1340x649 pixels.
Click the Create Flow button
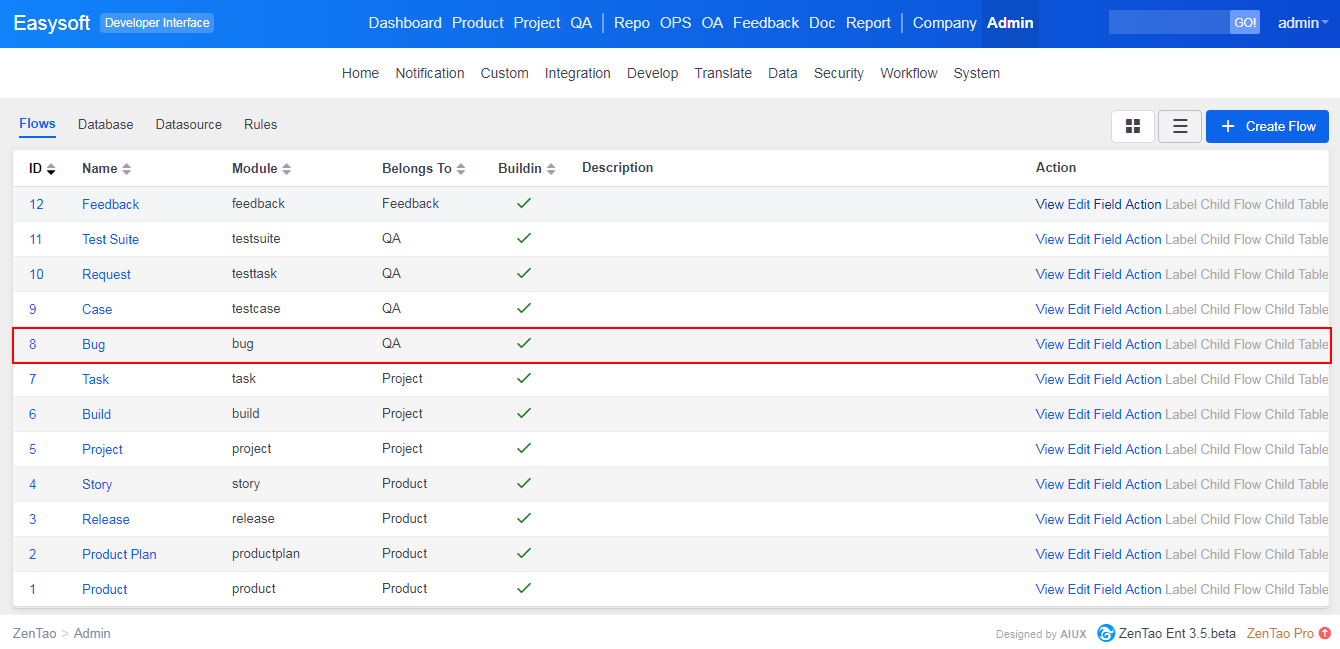pos(1266,126)
